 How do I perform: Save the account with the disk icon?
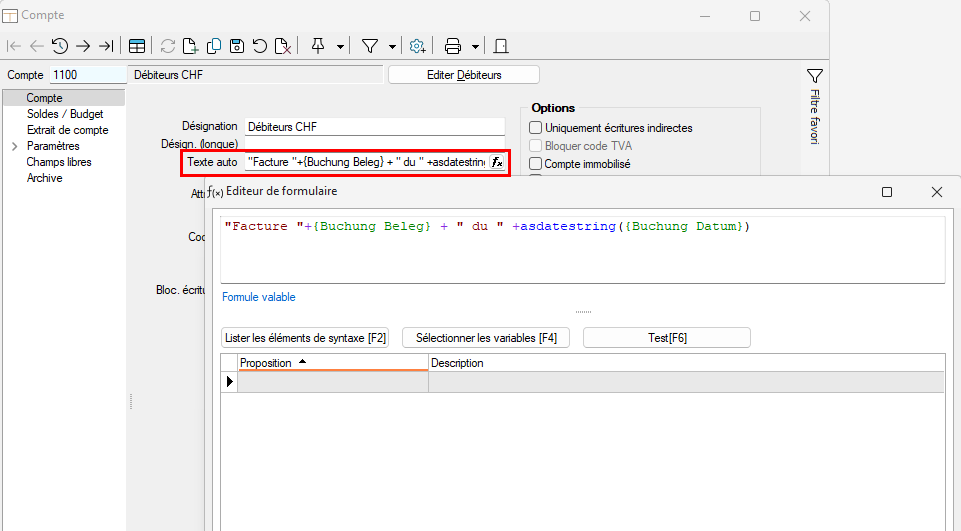click(237, 46)
